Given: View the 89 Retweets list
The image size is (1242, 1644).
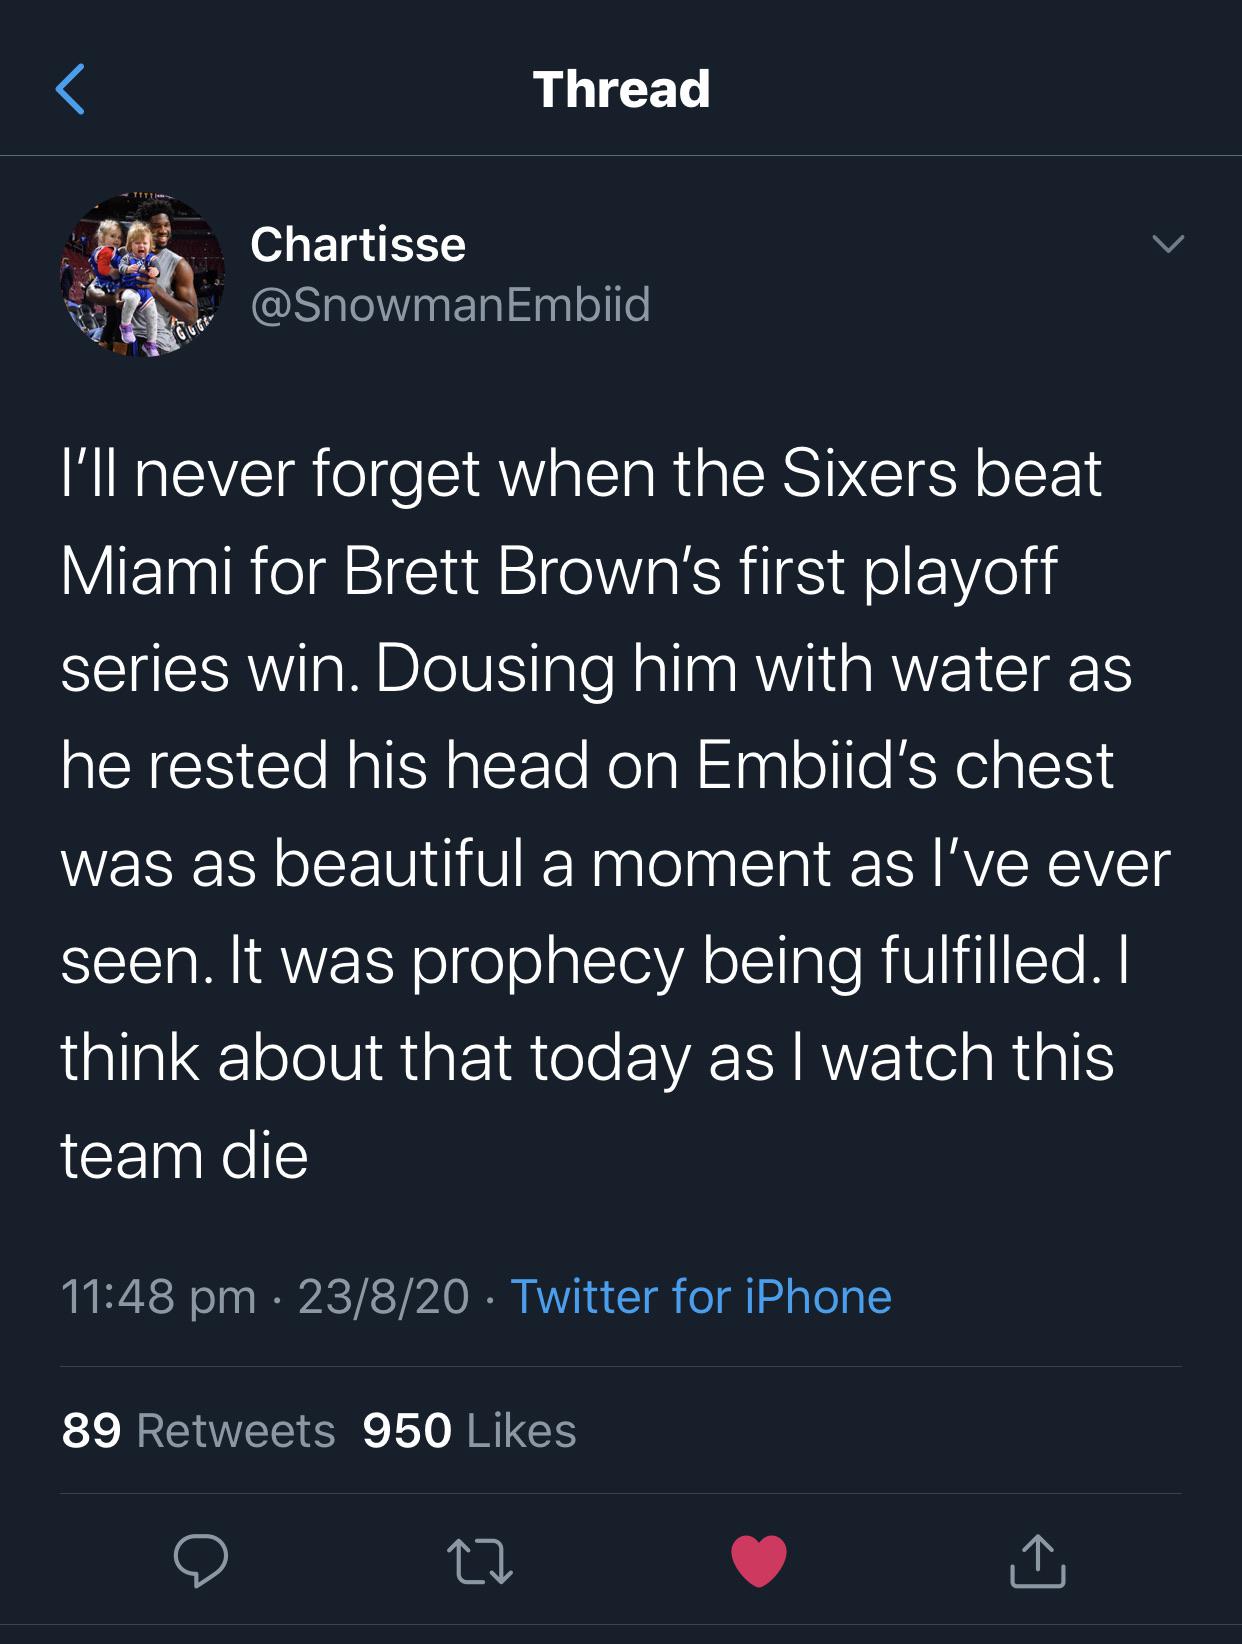Looking at the screenshot, I should (198, 1431).
